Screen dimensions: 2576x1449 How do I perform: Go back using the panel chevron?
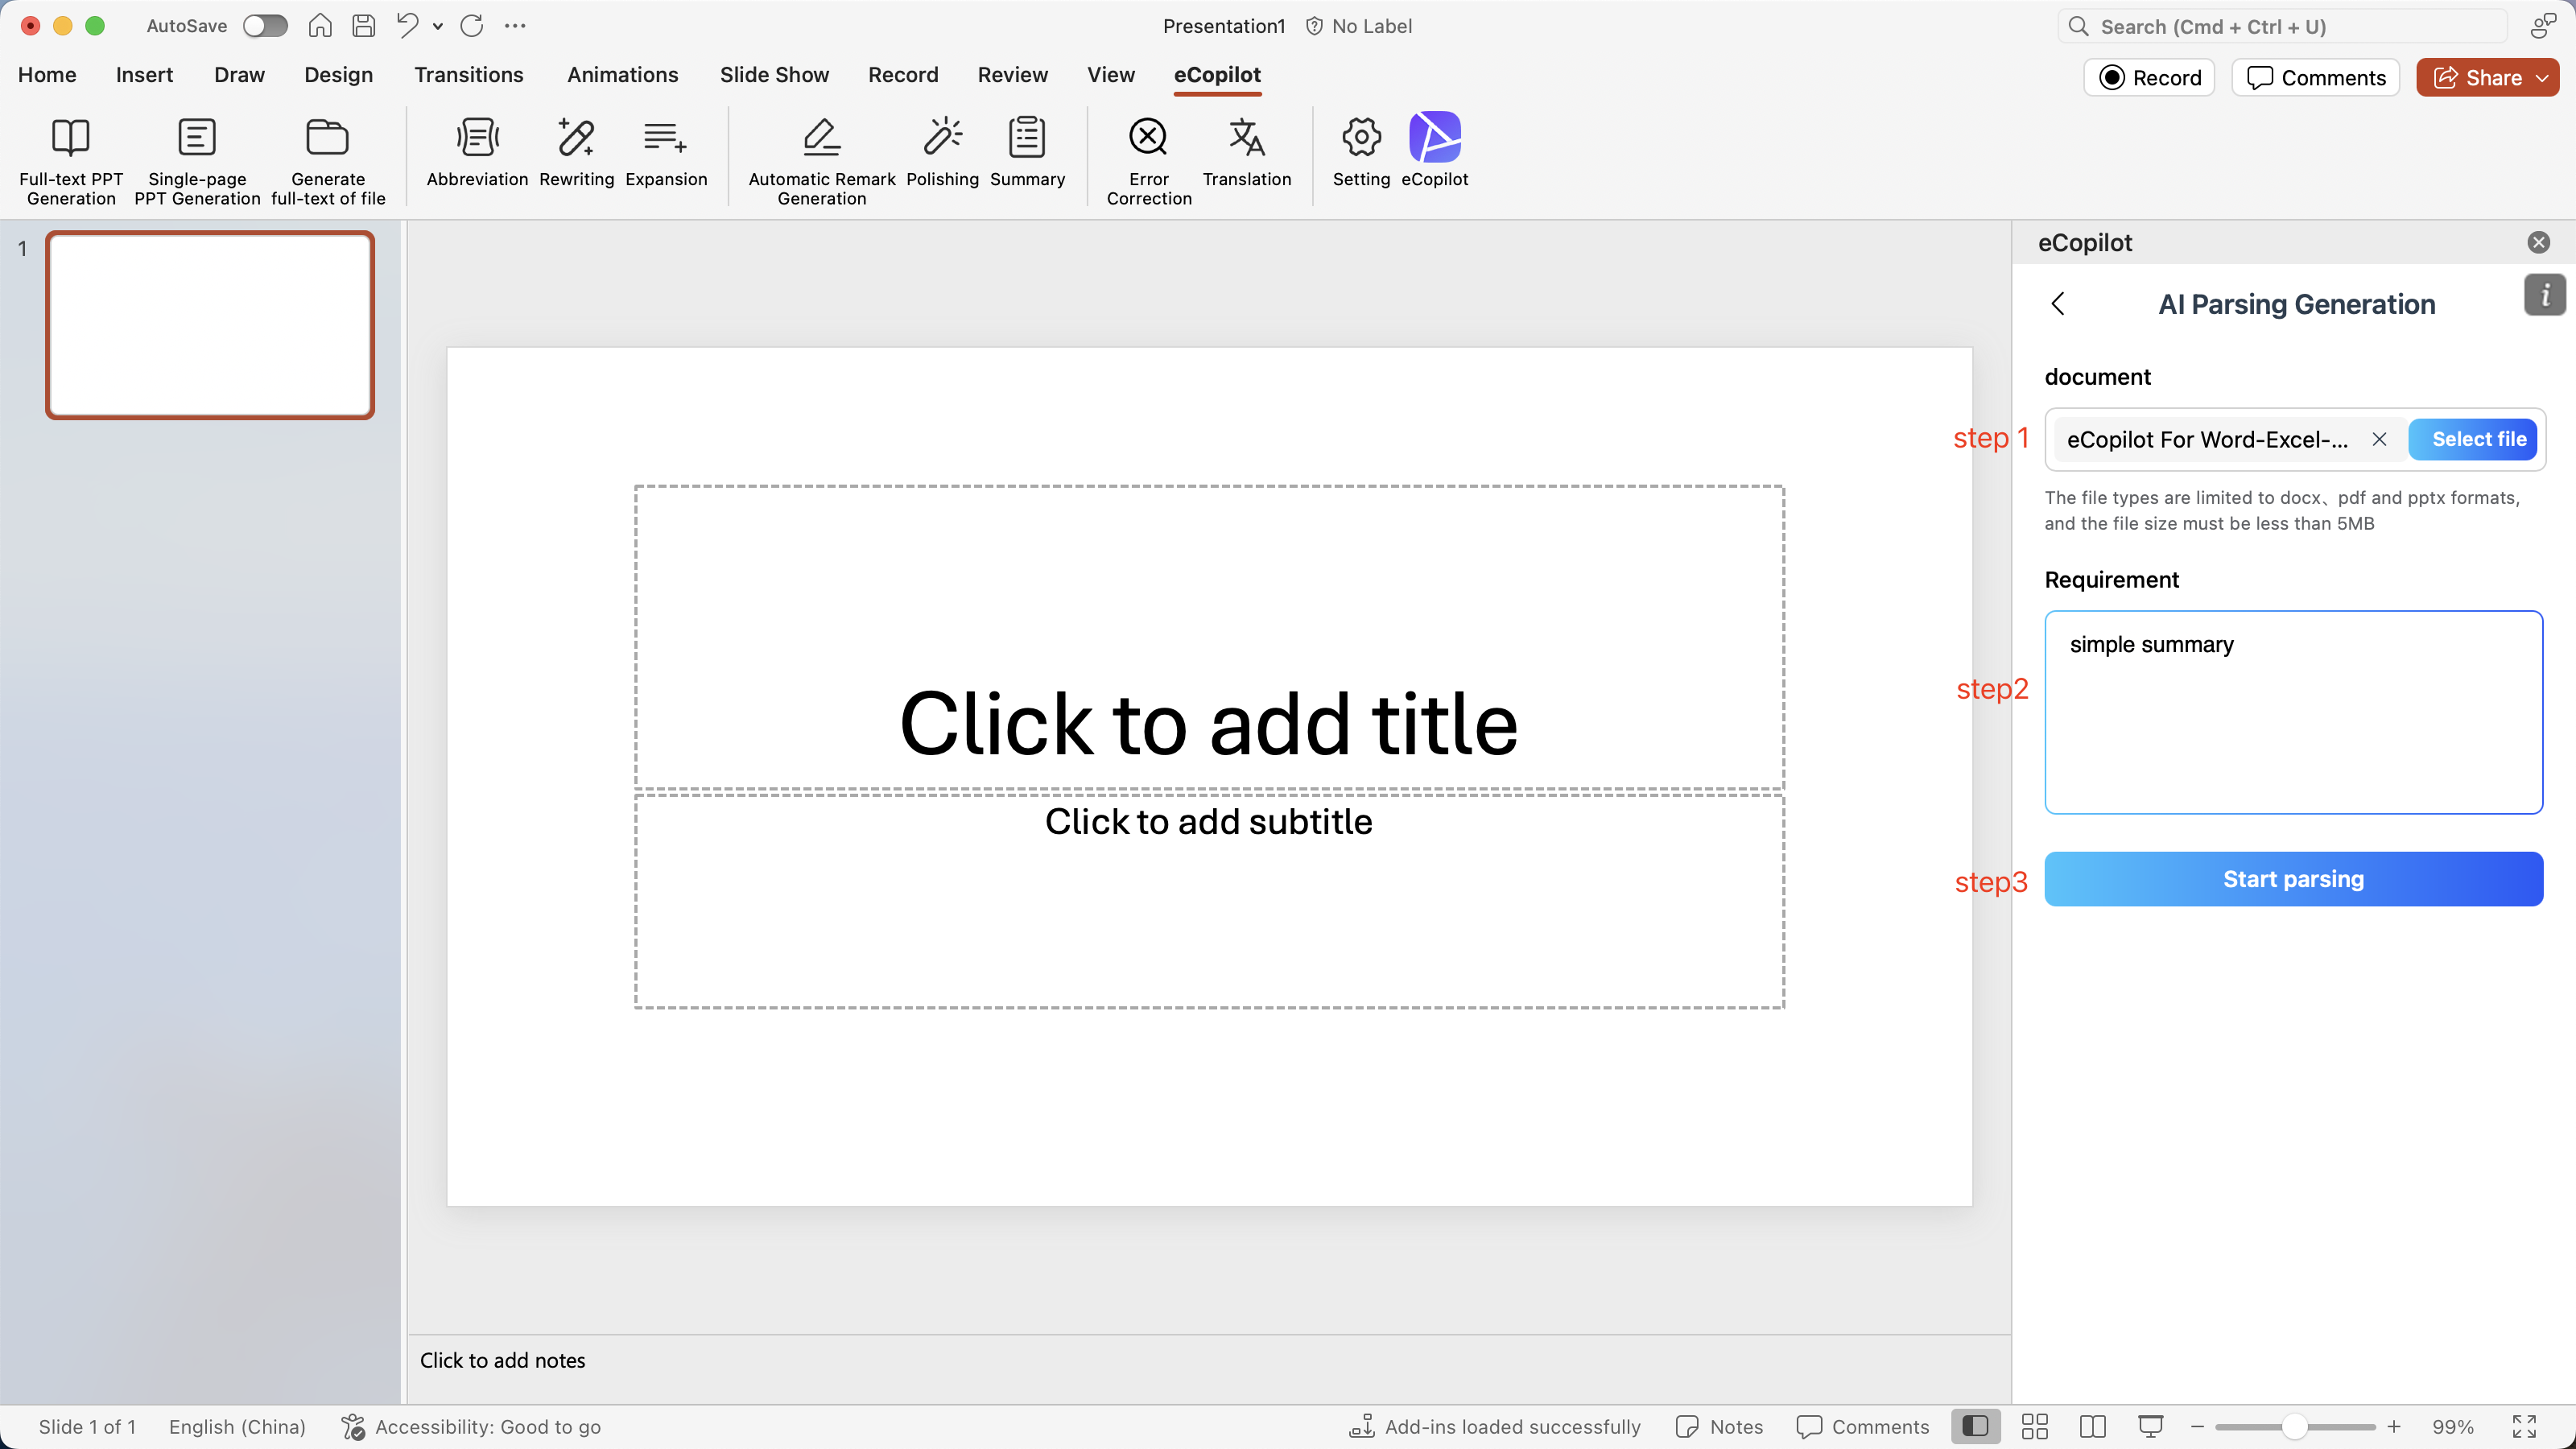click(2058, 304)
